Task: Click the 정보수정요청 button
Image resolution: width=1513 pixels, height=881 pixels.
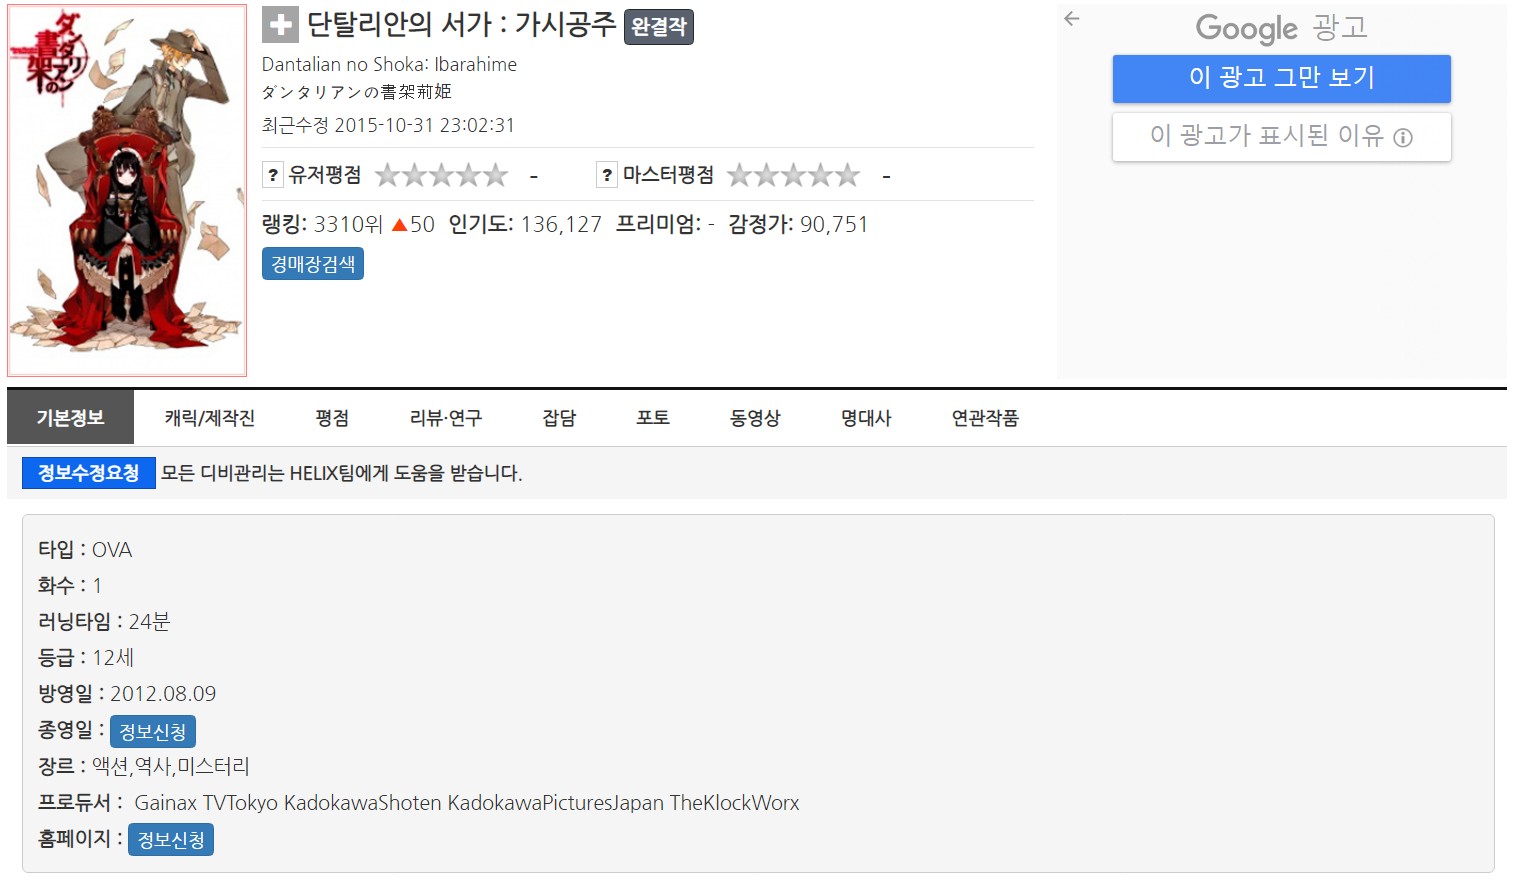Action: point(89,473)
